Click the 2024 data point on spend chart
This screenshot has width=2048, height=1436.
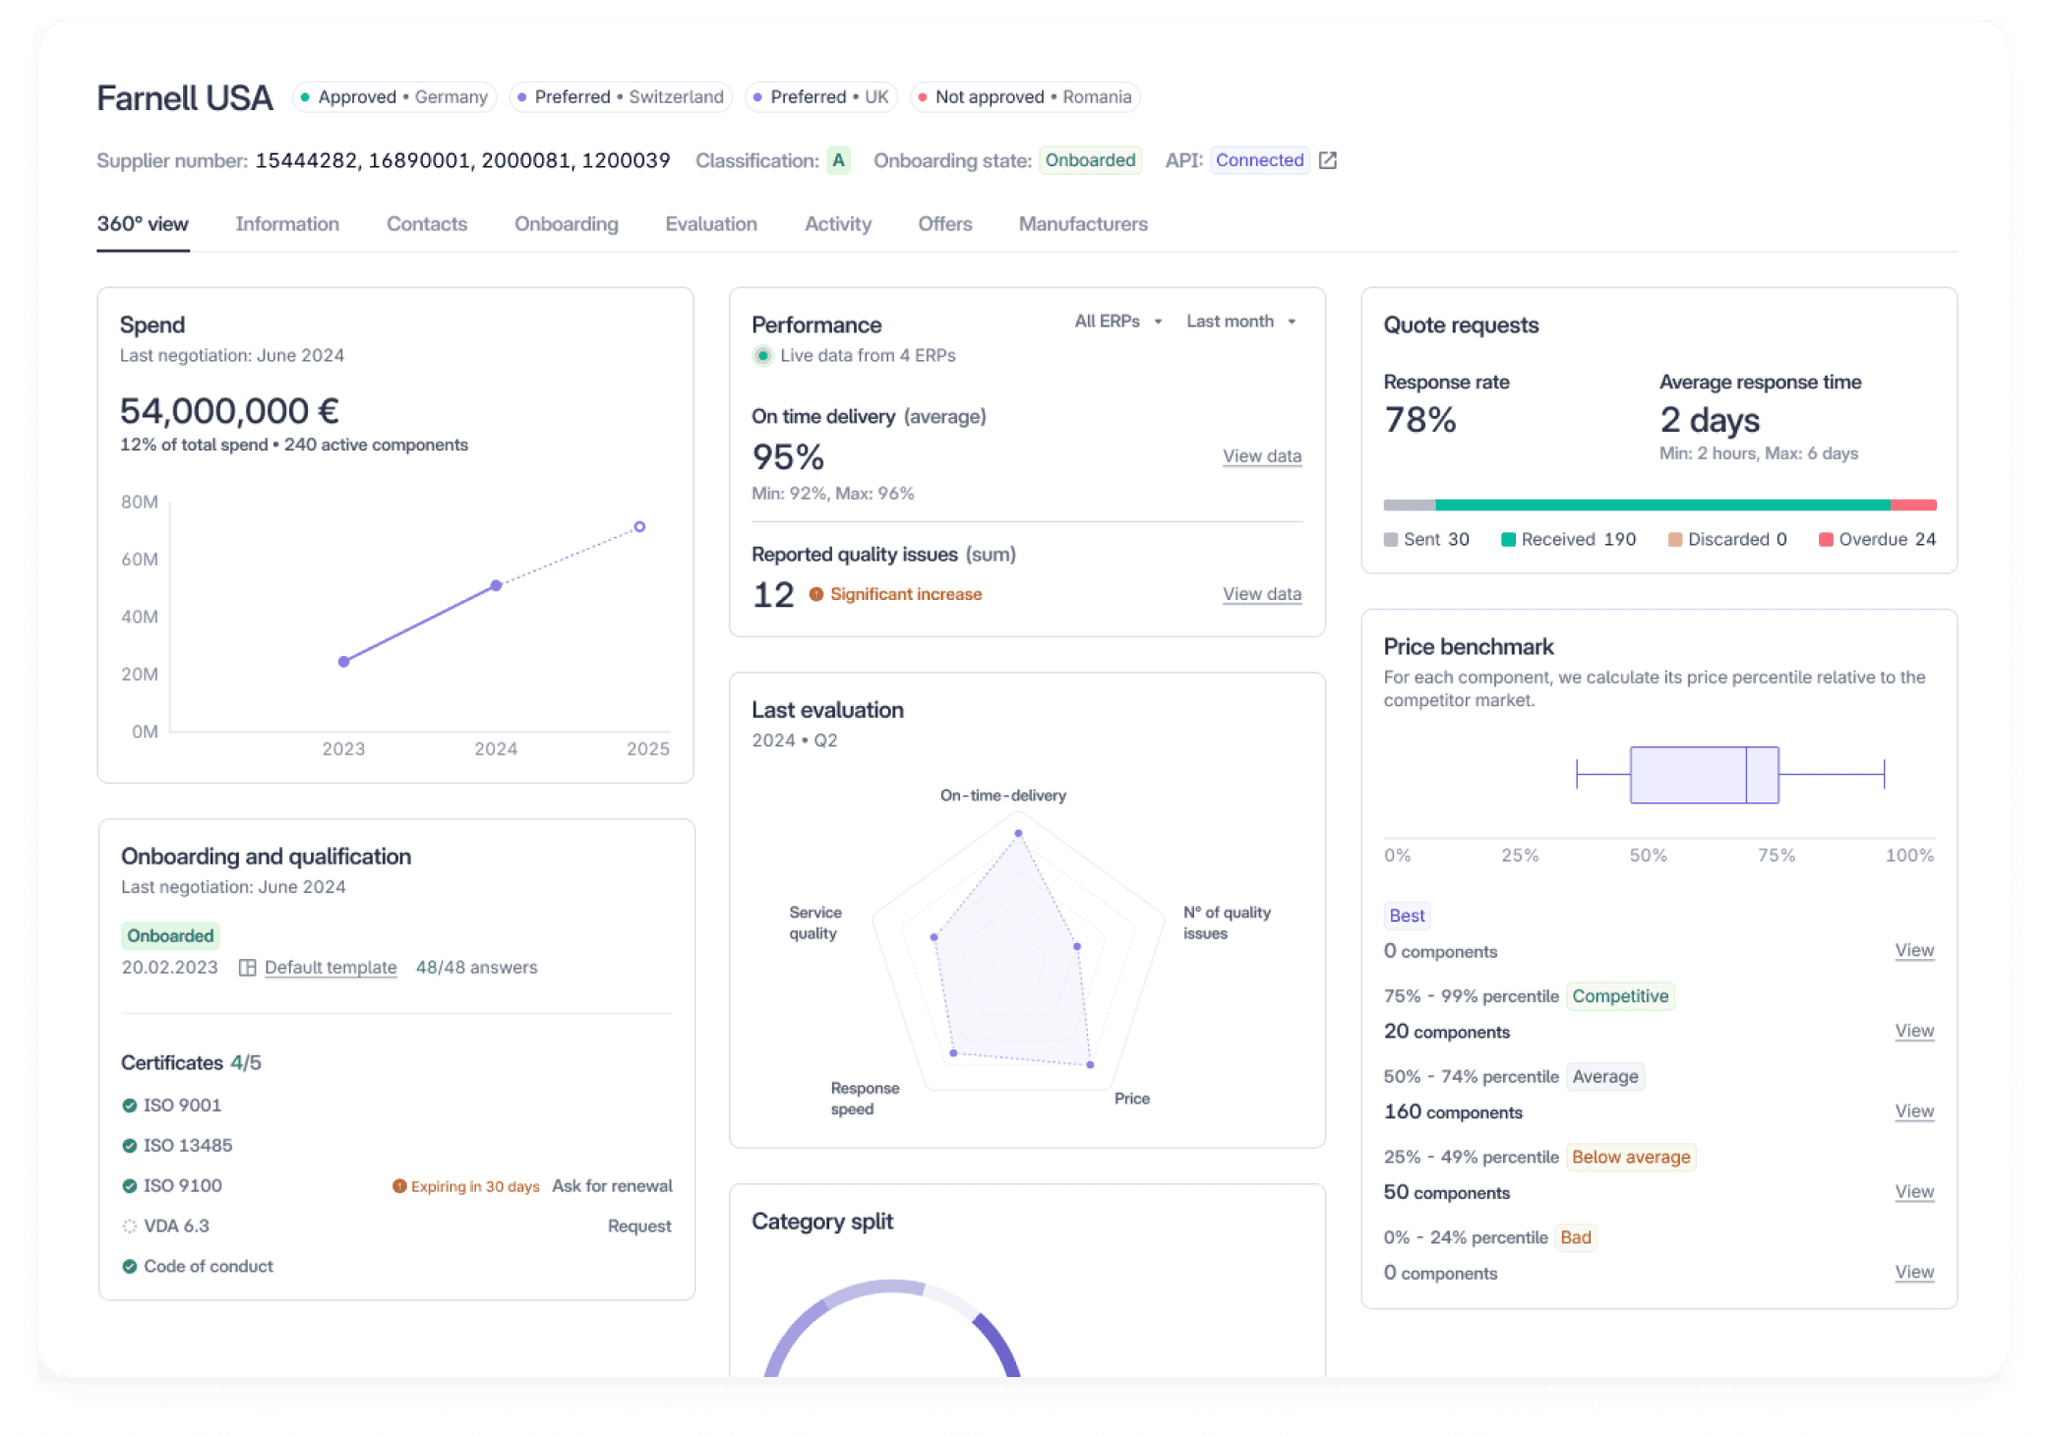point(496,586)
